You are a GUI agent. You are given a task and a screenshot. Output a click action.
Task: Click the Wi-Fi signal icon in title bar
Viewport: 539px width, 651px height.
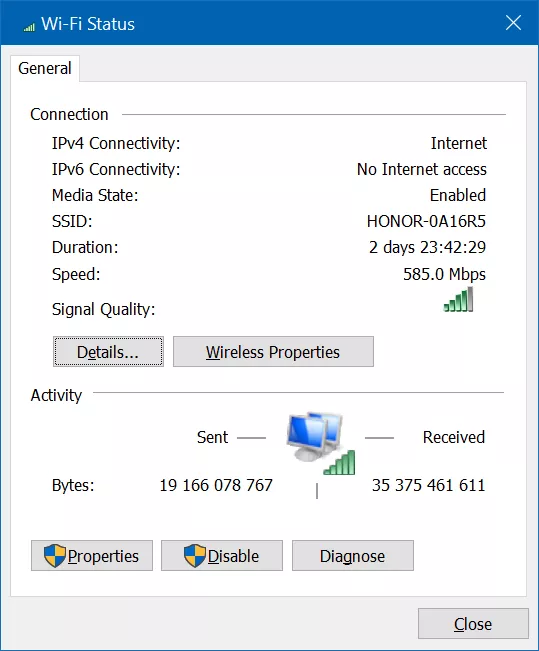[29, 27]
